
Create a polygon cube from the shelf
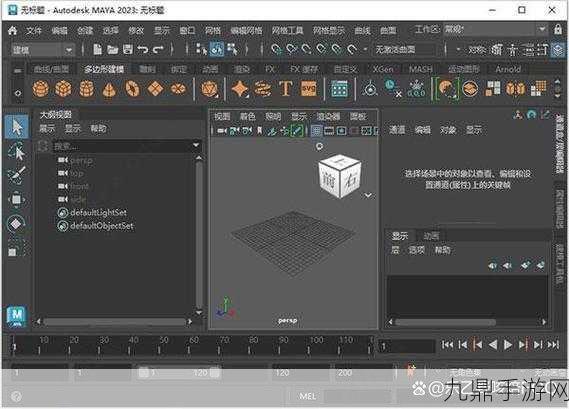tap(64, 89)
